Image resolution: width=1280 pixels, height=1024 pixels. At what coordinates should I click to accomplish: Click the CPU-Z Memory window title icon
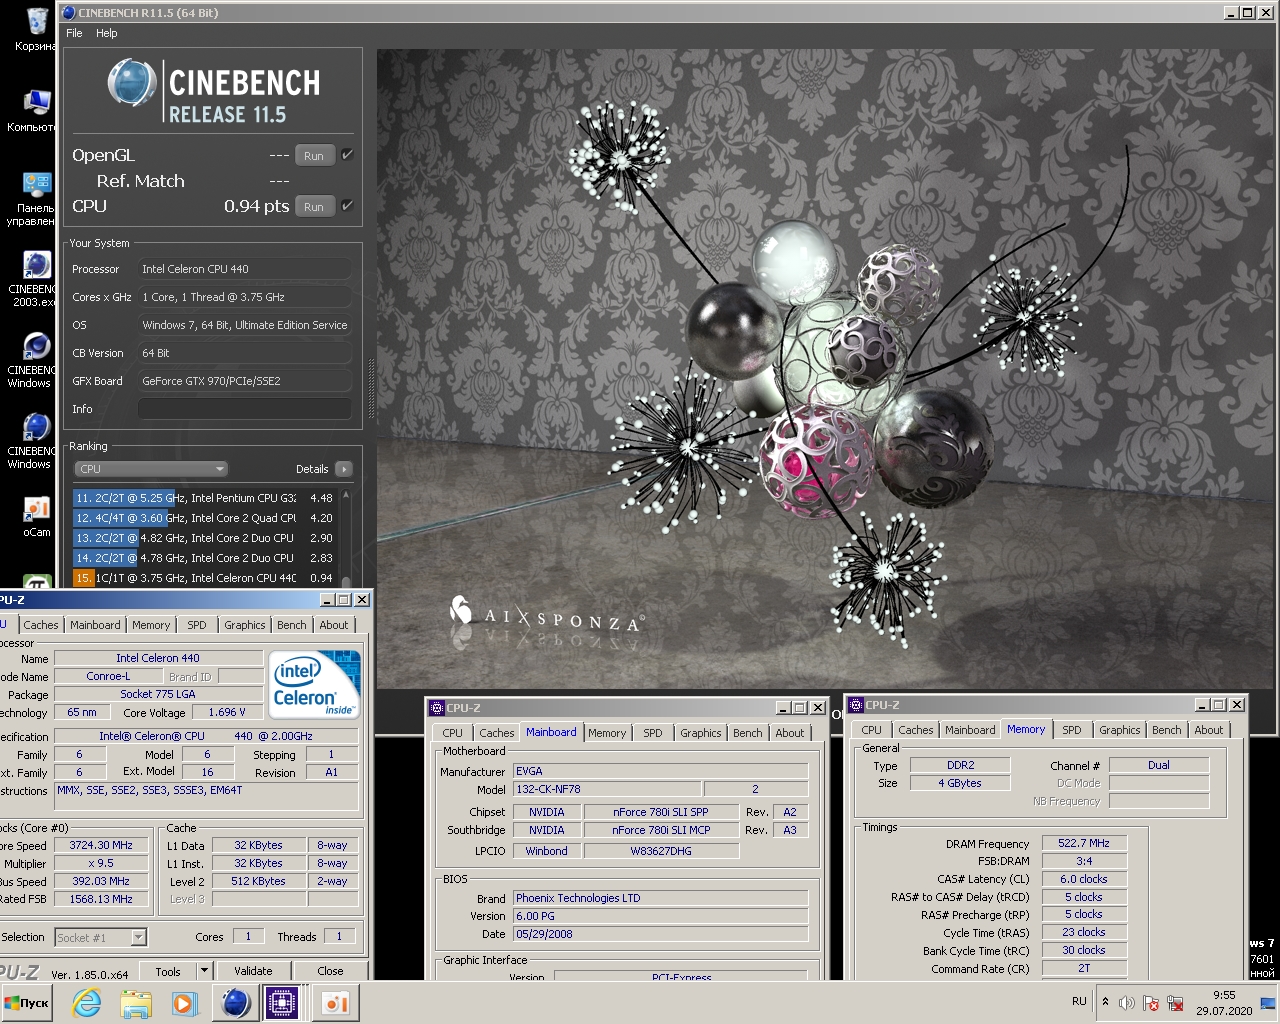[856, 705]
